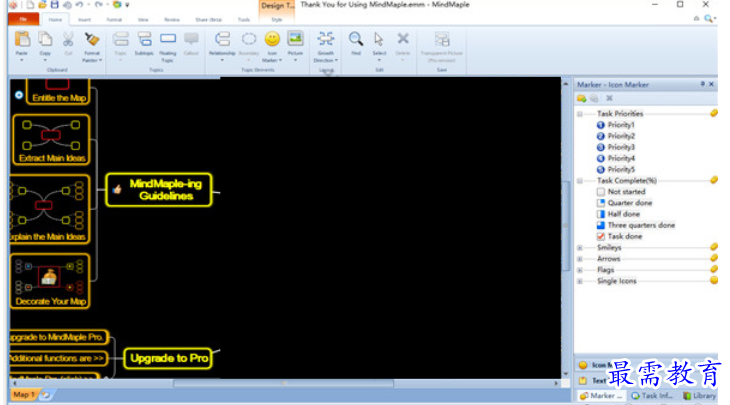
Task: Open the Paste dropdown arrow
Action: (x=22, y=61)
